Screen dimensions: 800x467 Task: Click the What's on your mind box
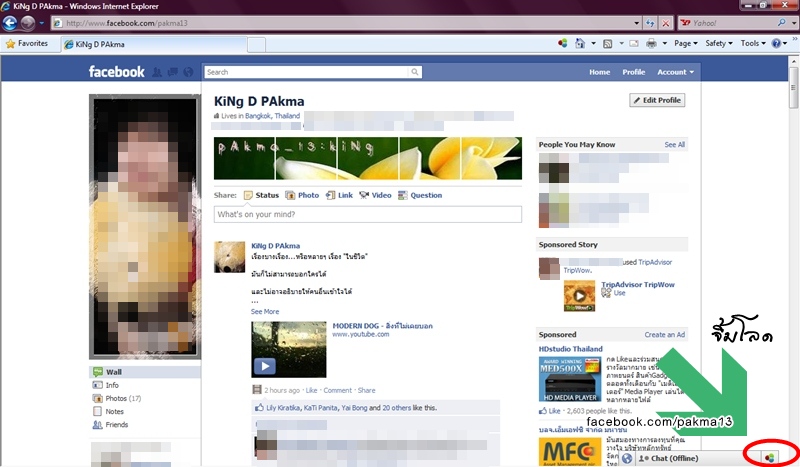(x=368, y=214)
